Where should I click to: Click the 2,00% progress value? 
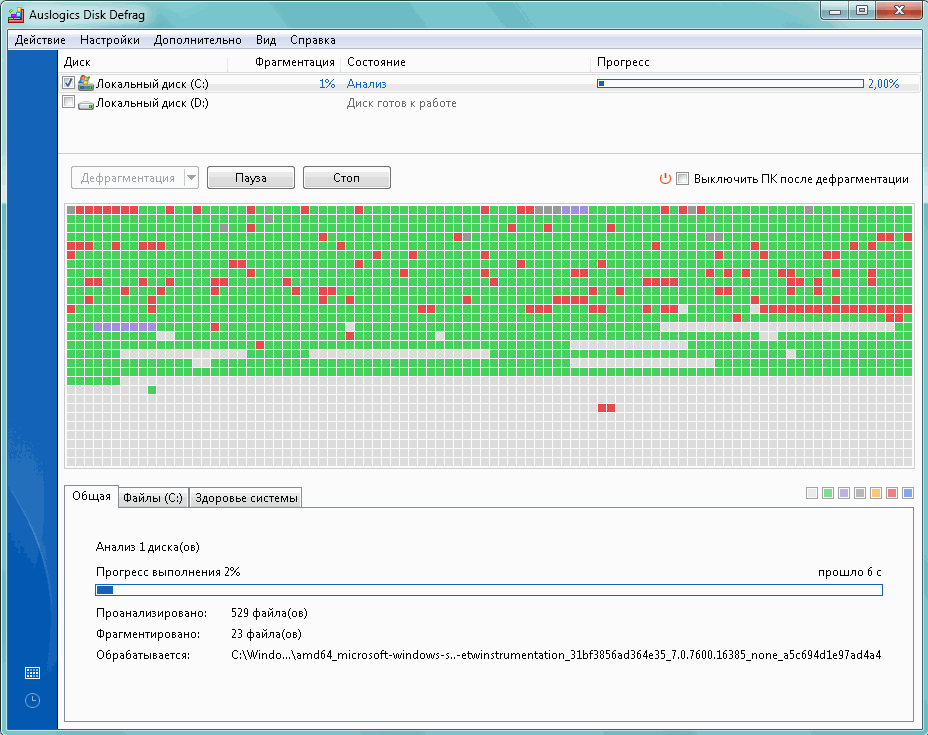pyautogui.click(x=884, y=83)
